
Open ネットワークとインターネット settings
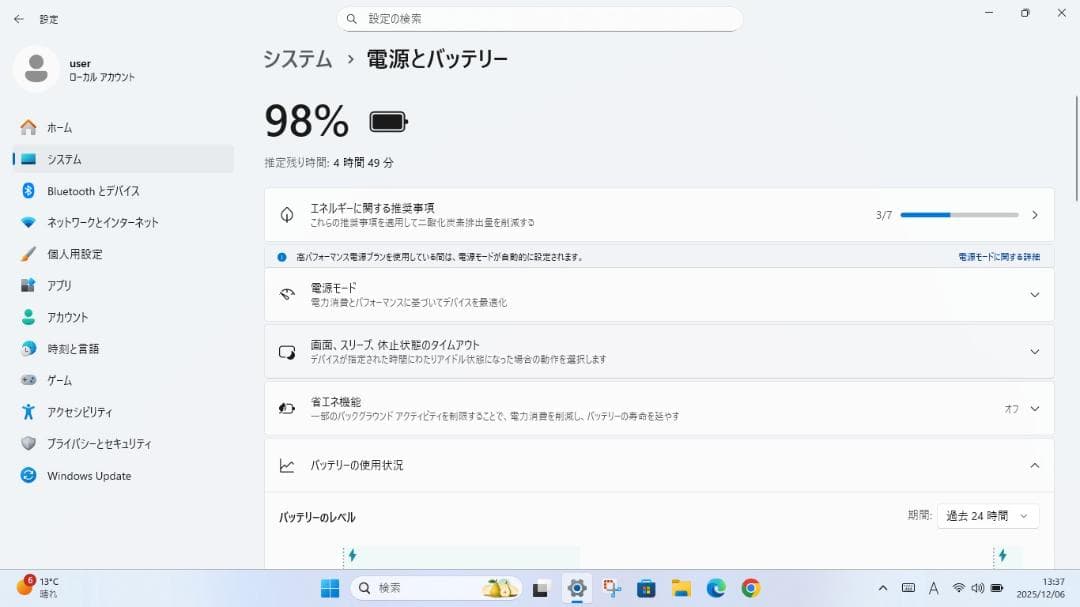point(100,222)
